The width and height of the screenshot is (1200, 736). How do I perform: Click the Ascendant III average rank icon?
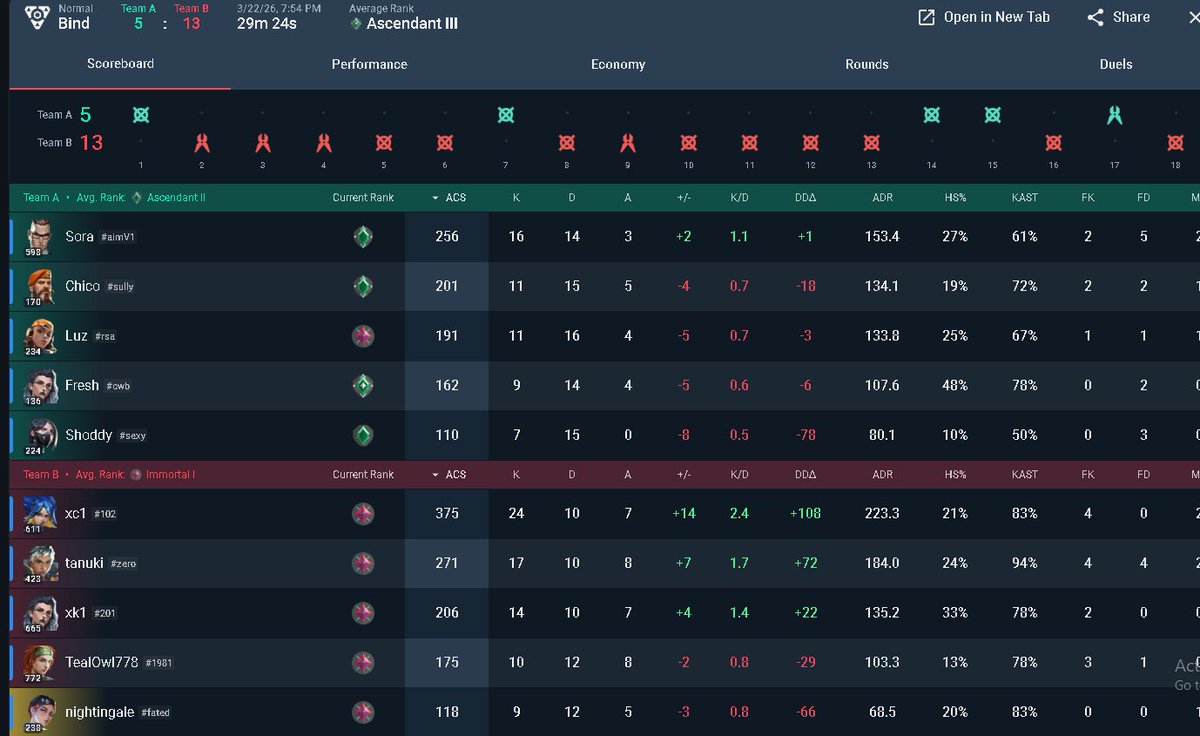tap(356, 23)
